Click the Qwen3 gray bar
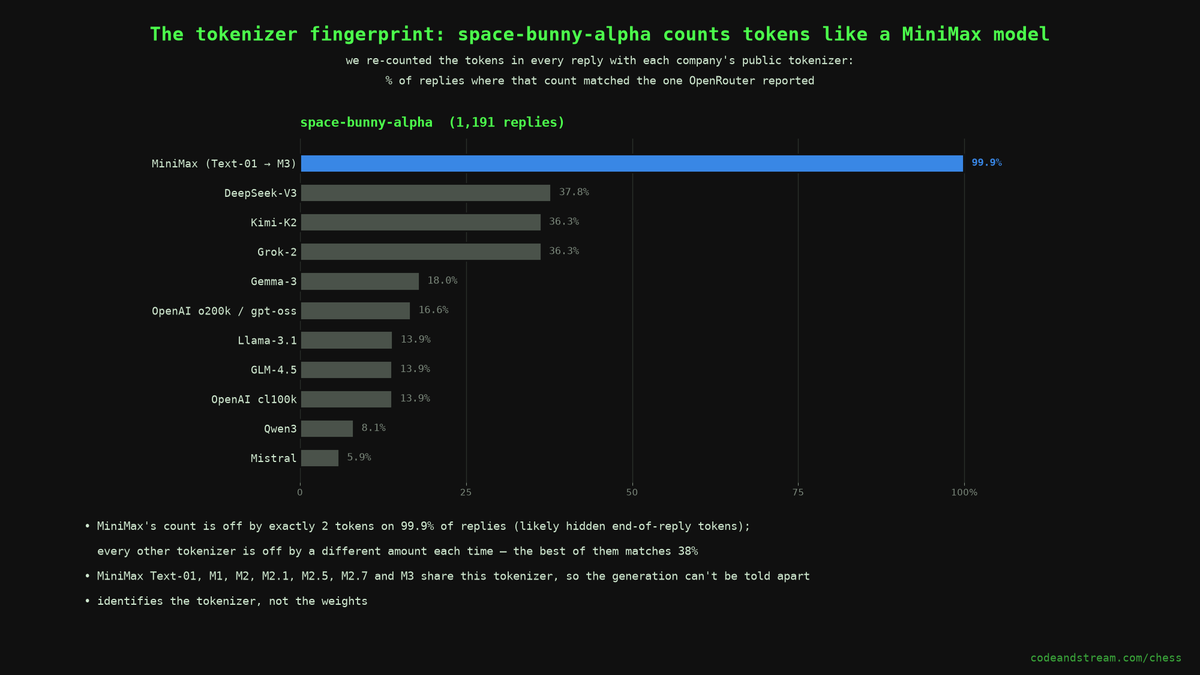 click(327, 428)
